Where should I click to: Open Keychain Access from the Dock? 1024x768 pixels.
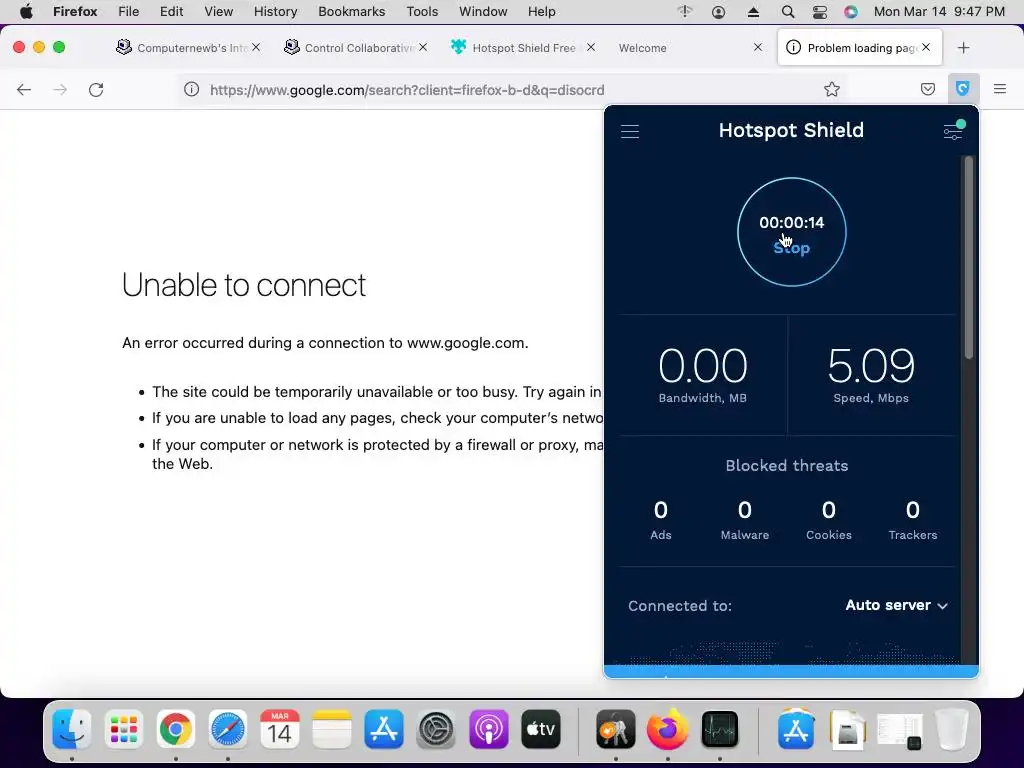616,729
